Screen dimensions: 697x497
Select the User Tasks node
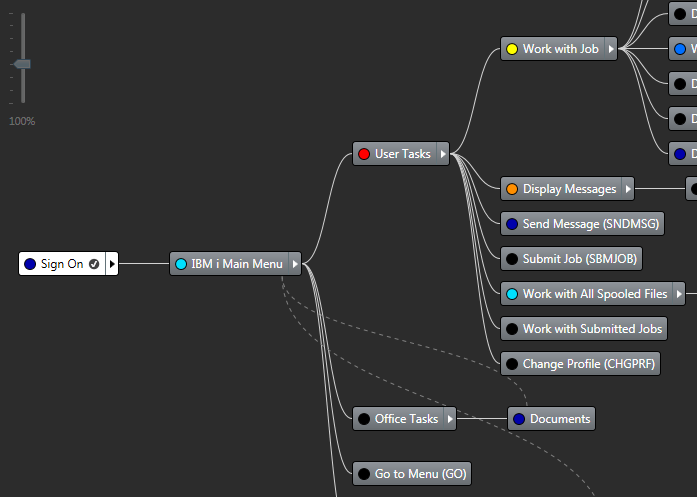(x=401, y=154)
